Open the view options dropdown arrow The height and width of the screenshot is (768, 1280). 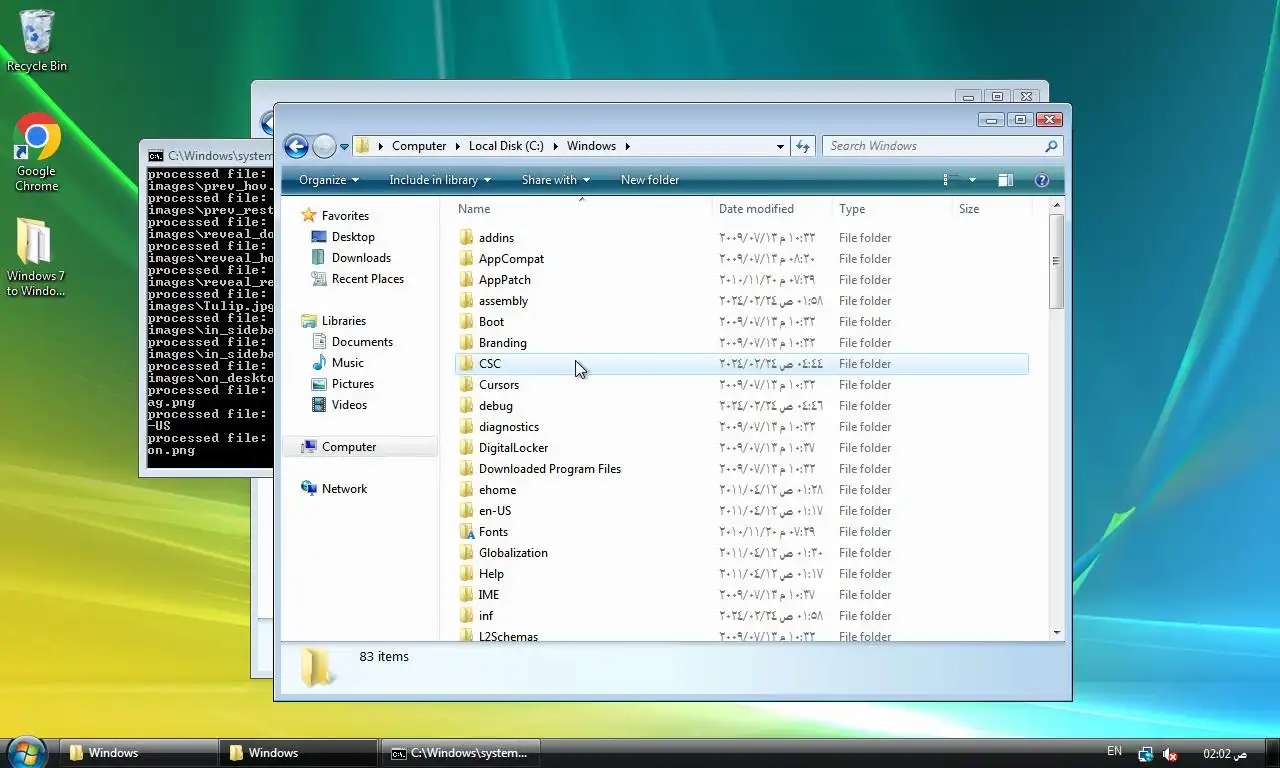(972, 180)
